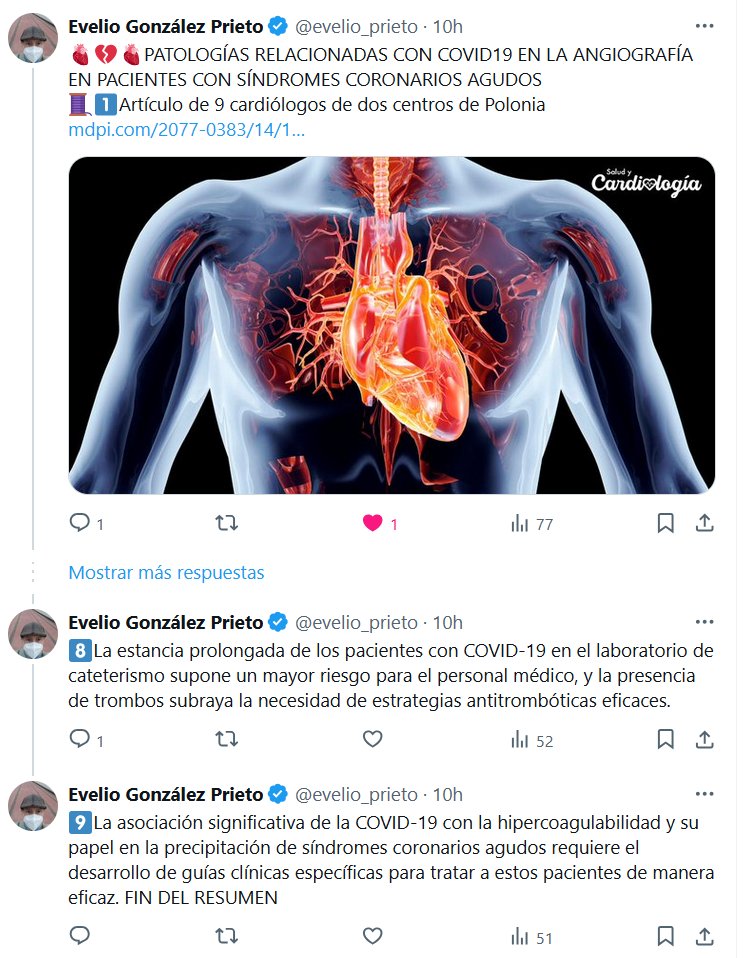This screenshot has width=746, height=958.
Task: Open the mdpi.com article link
Action: click(x=187, y=131)
